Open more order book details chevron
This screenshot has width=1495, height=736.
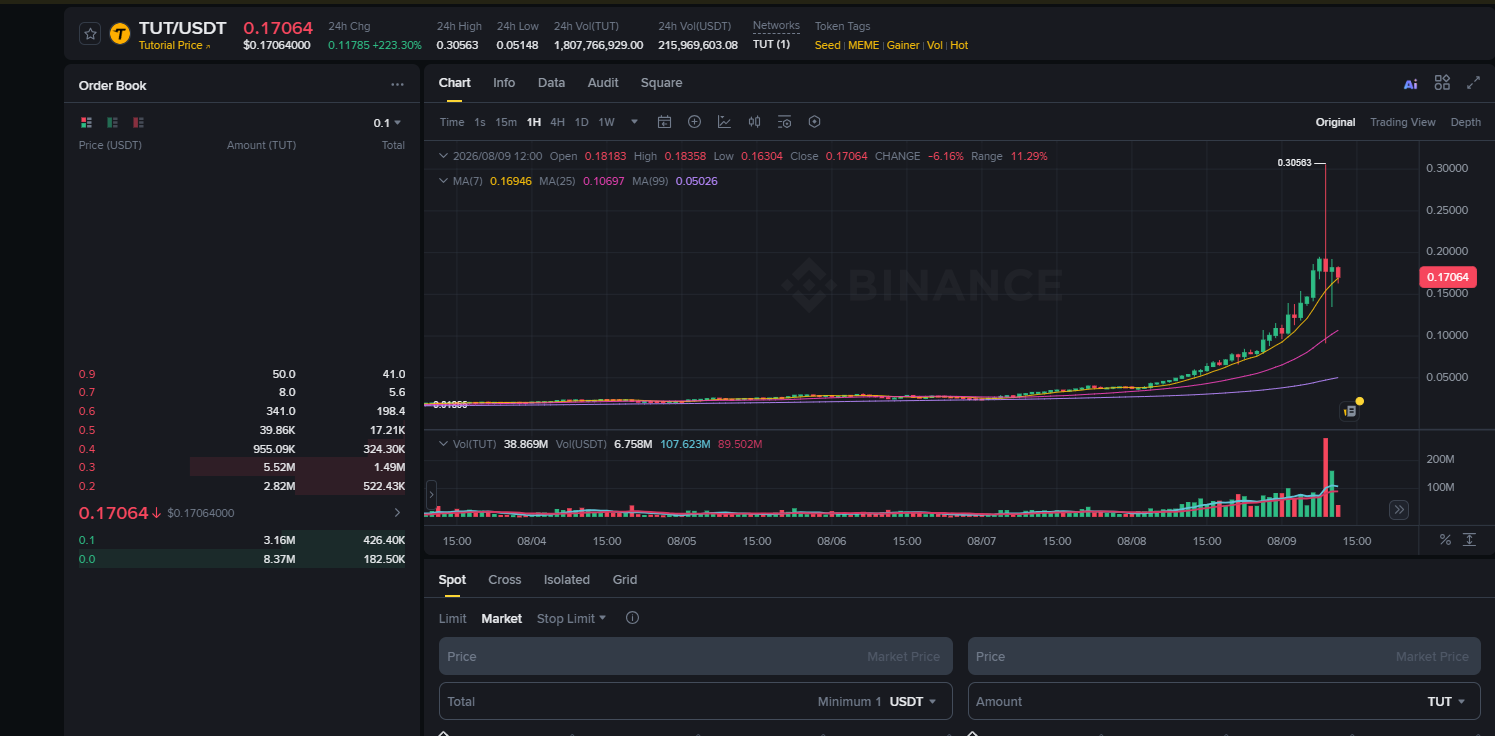[x=397, y=513]
